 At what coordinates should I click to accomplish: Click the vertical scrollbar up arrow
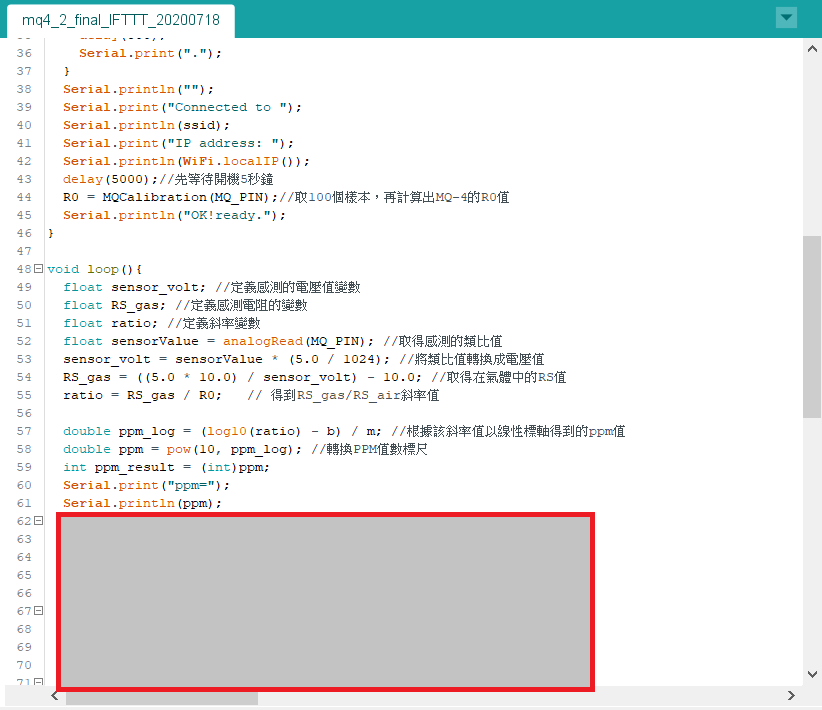(812, 49)
